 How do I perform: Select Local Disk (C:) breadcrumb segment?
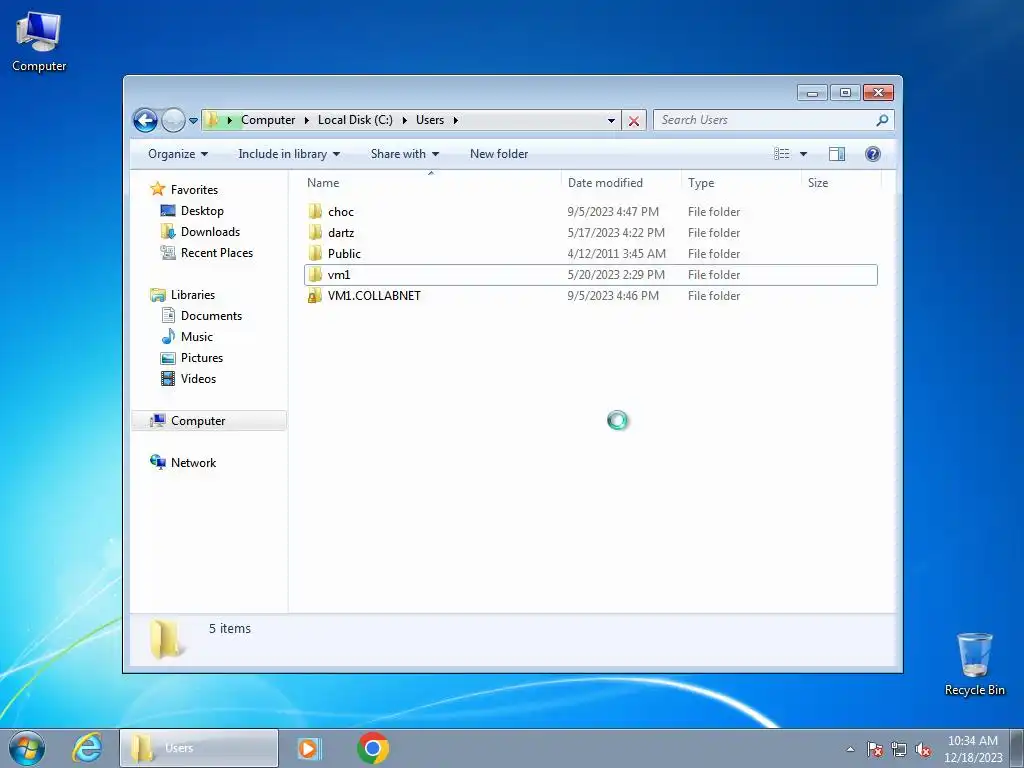tap(355, 120)
